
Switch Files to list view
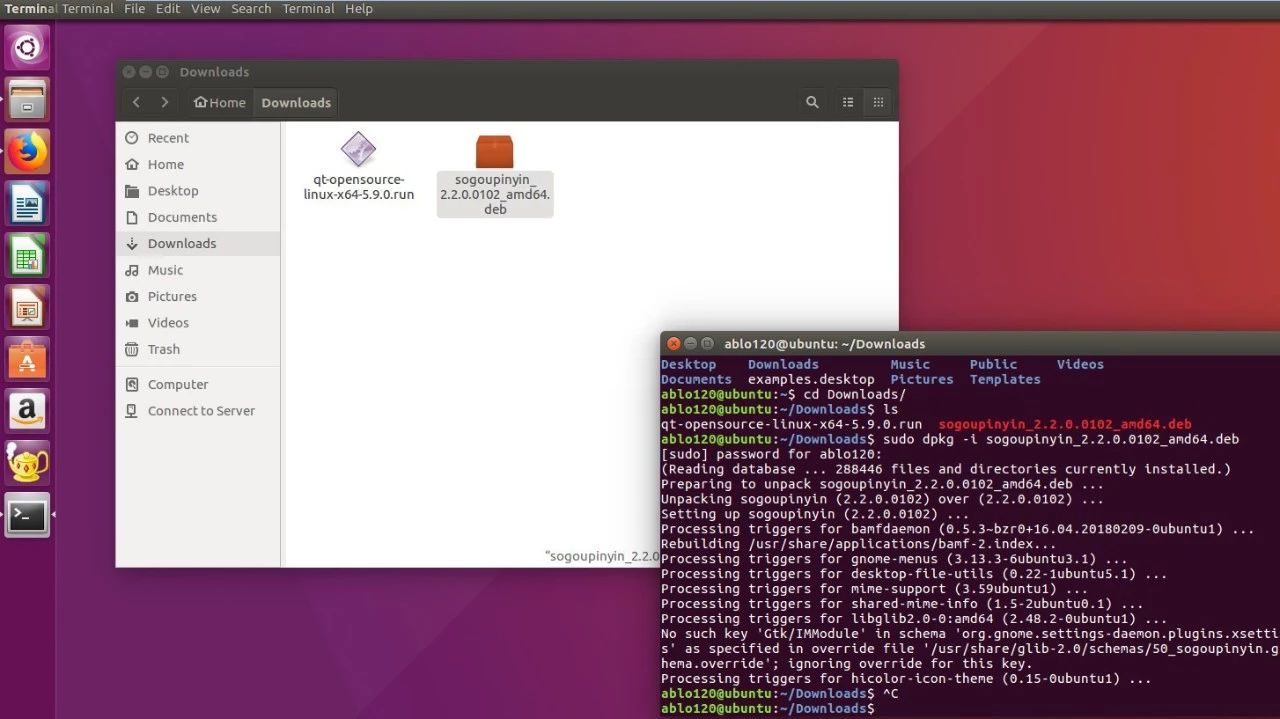point(848,102)
